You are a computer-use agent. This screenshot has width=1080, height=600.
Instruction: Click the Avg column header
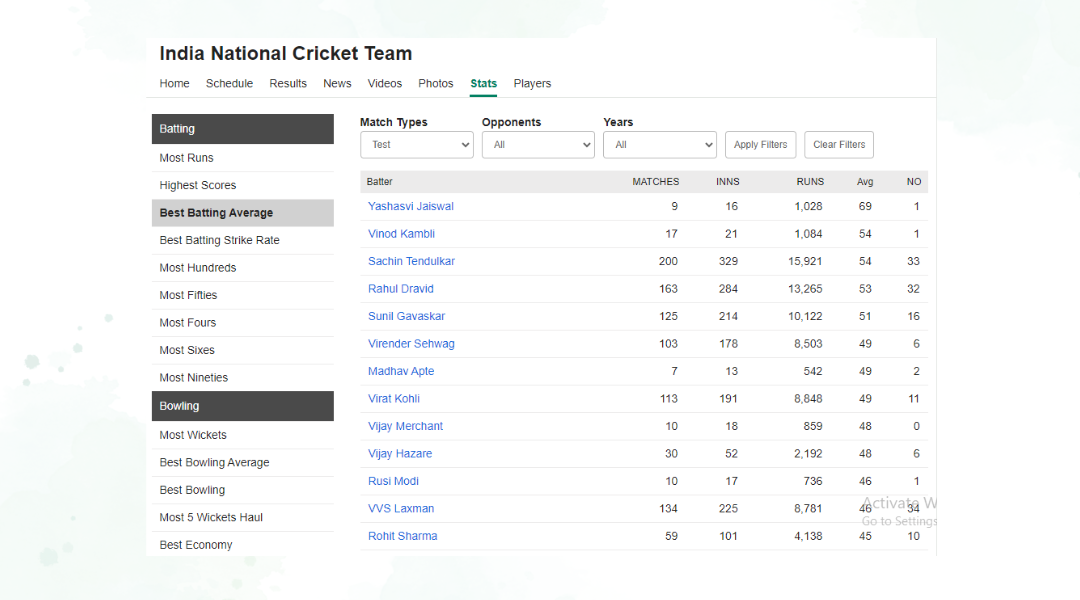tap(865, 182)
